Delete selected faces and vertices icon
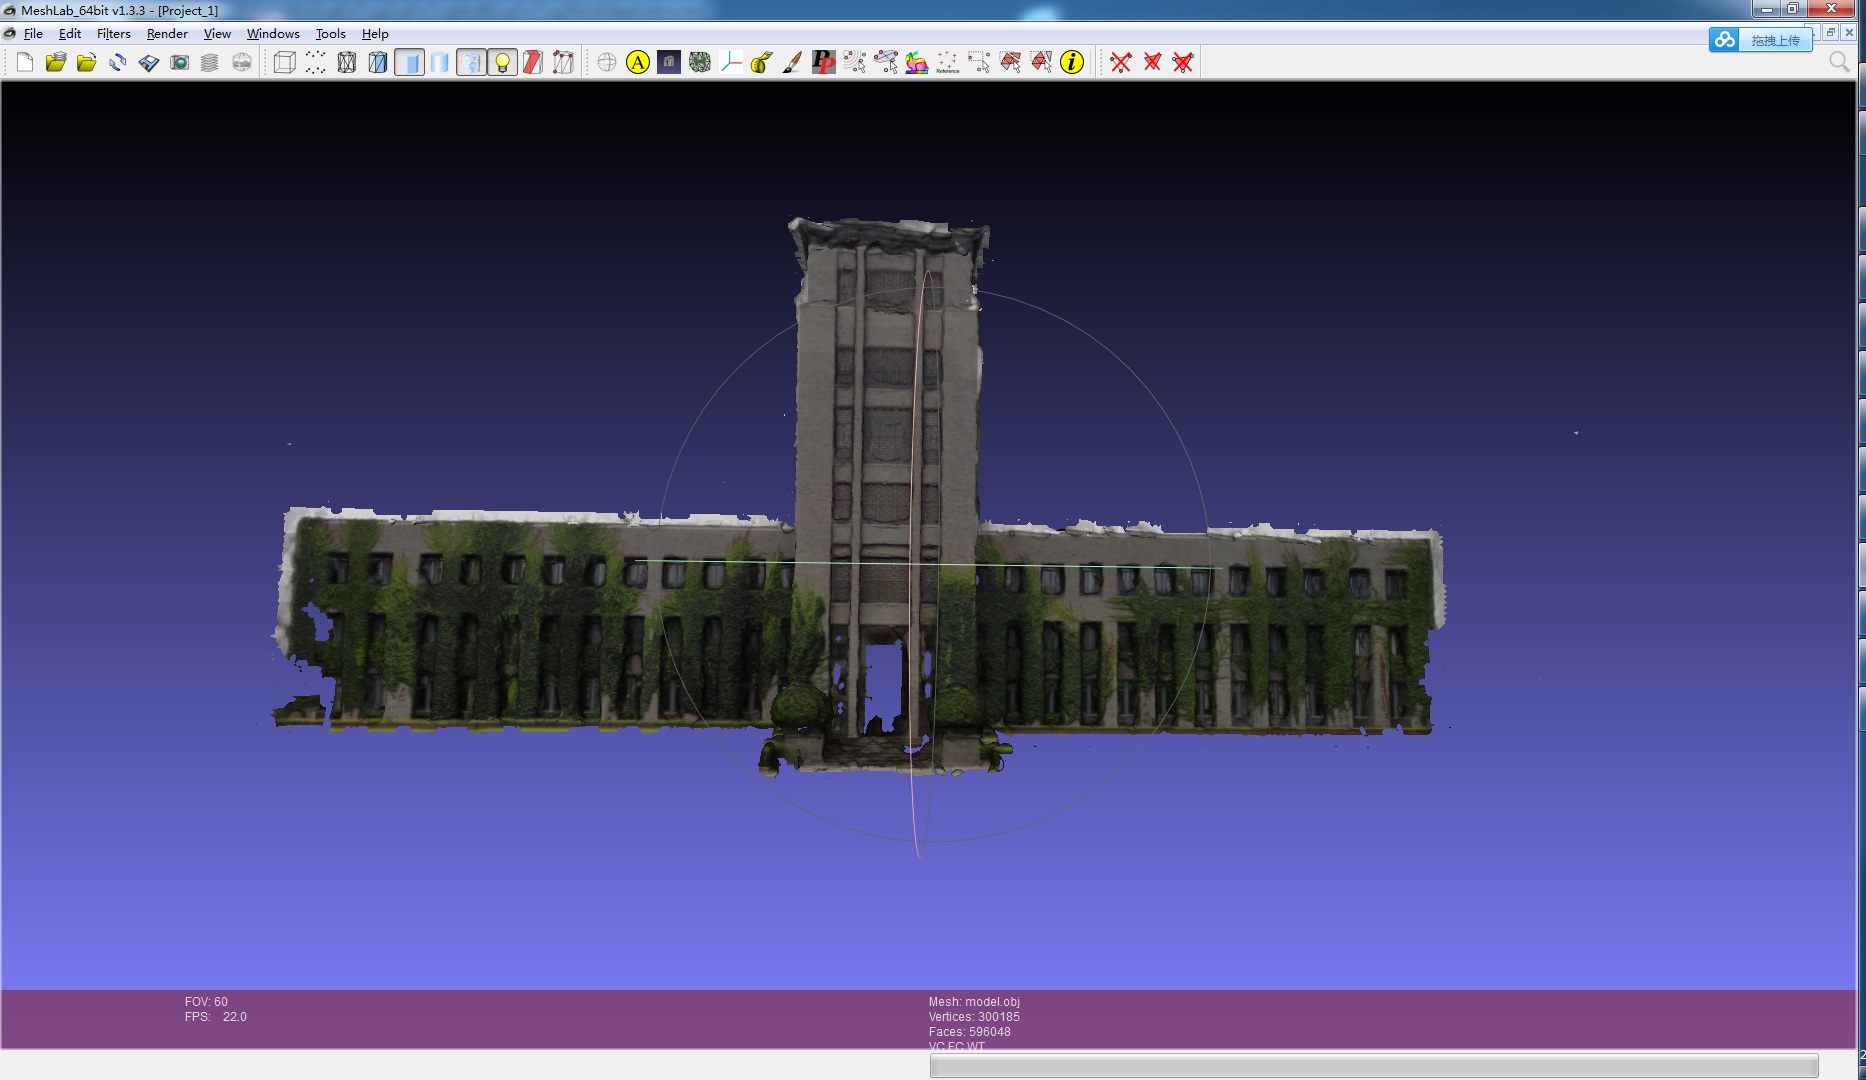 1183,62
